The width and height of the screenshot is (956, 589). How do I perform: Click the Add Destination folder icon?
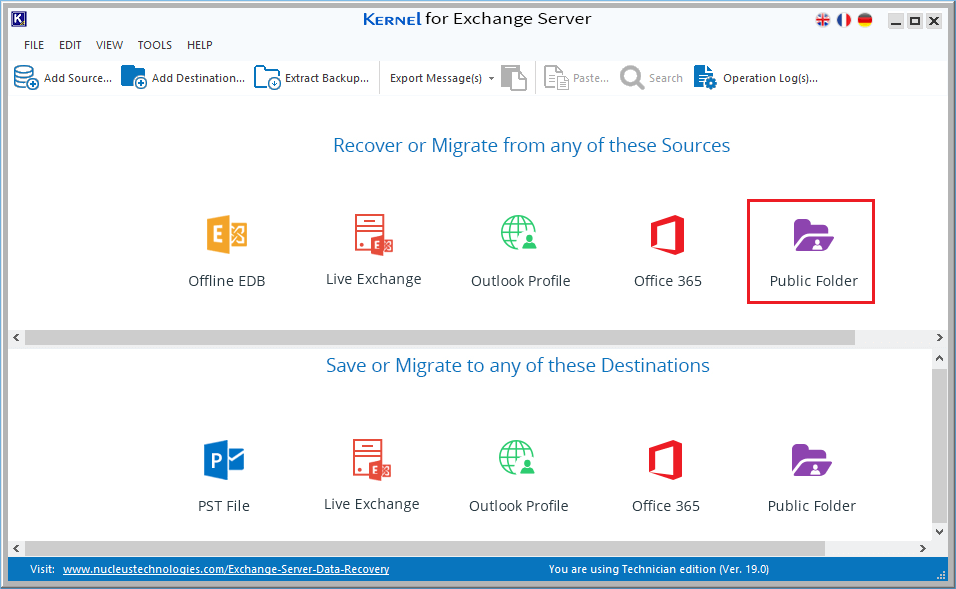pos(134,77)
